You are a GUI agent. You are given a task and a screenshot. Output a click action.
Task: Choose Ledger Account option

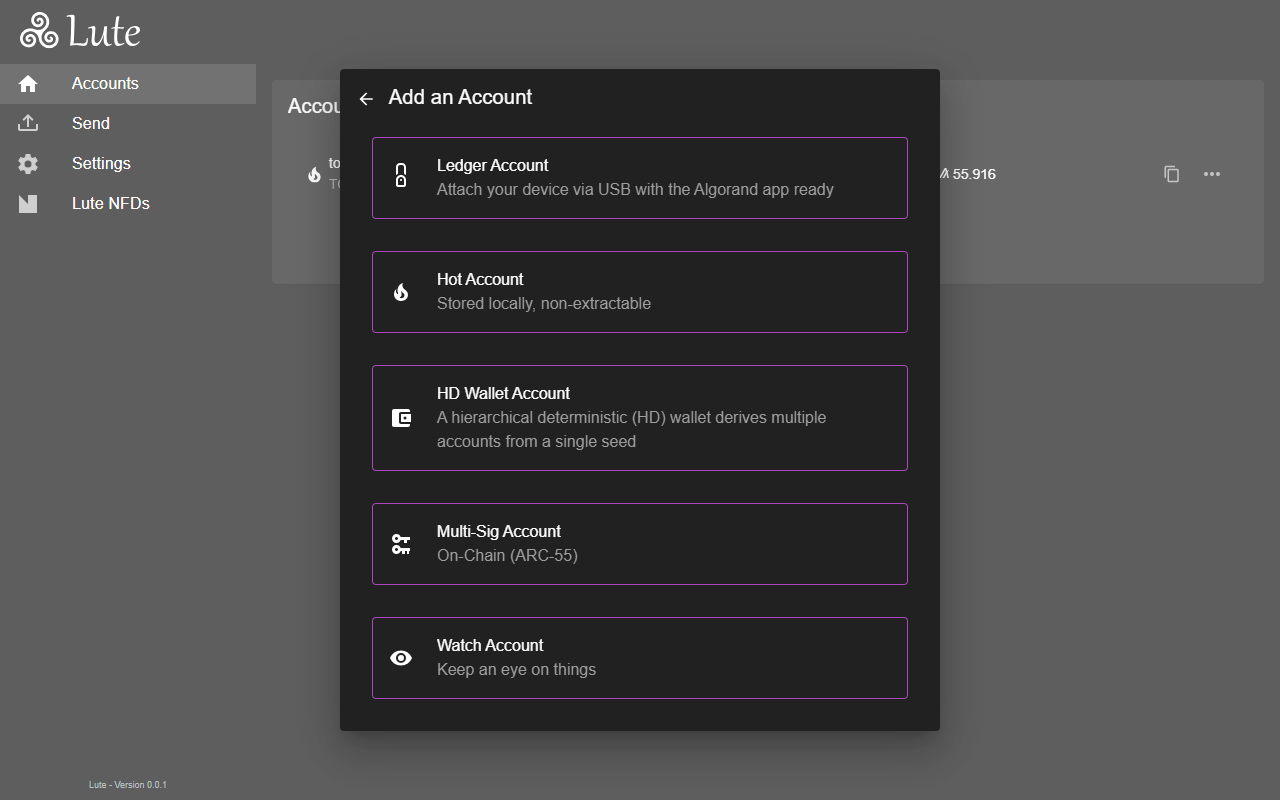(639, 178)
